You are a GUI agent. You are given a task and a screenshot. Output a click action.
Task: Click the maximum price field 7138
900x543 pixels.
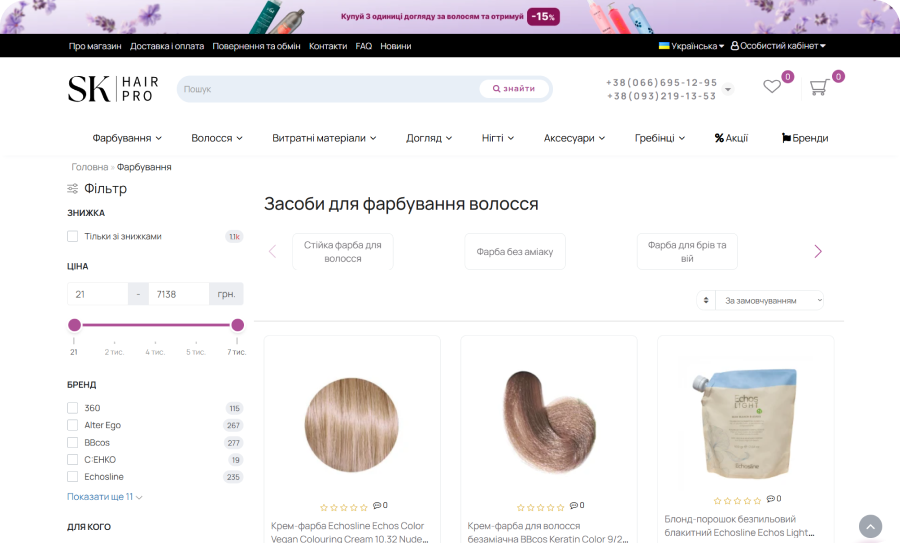tap(179, 294)
